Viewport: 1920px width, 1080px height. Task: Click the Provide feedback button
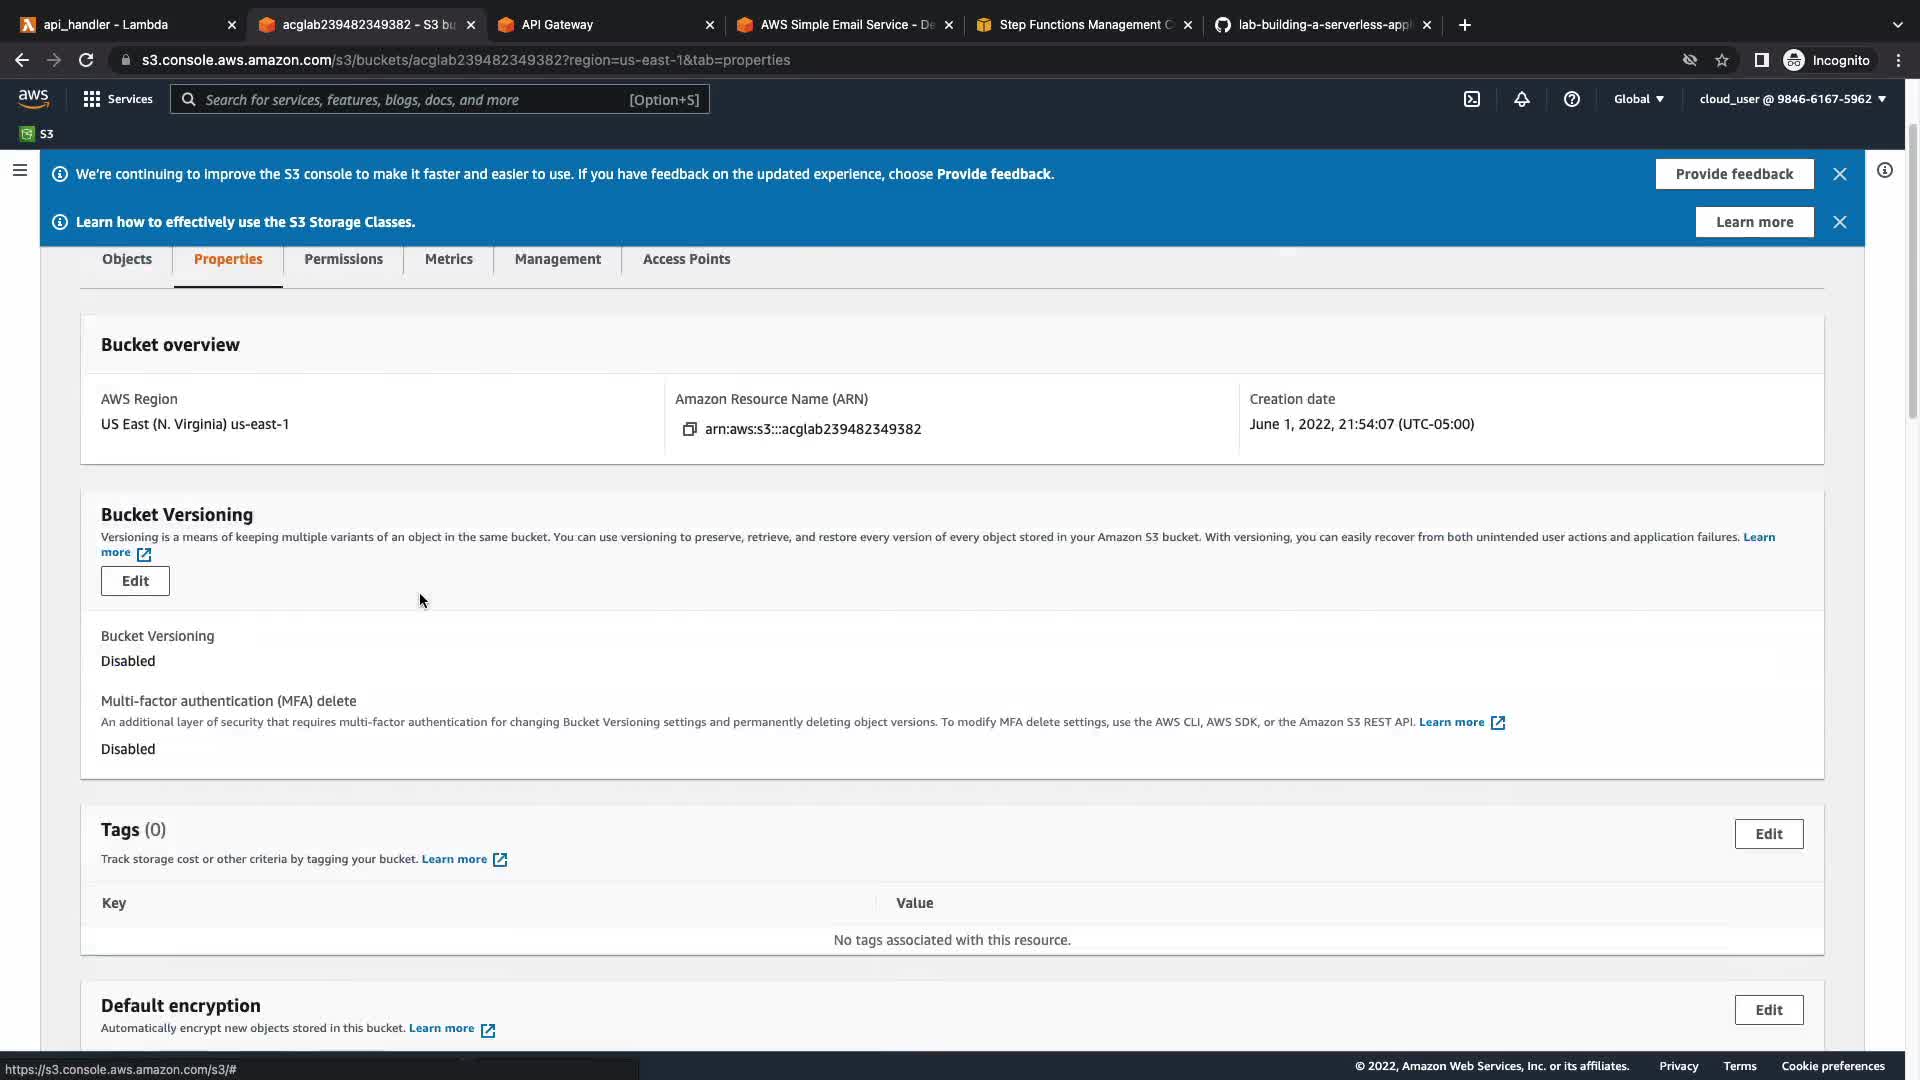(1734, 174)
